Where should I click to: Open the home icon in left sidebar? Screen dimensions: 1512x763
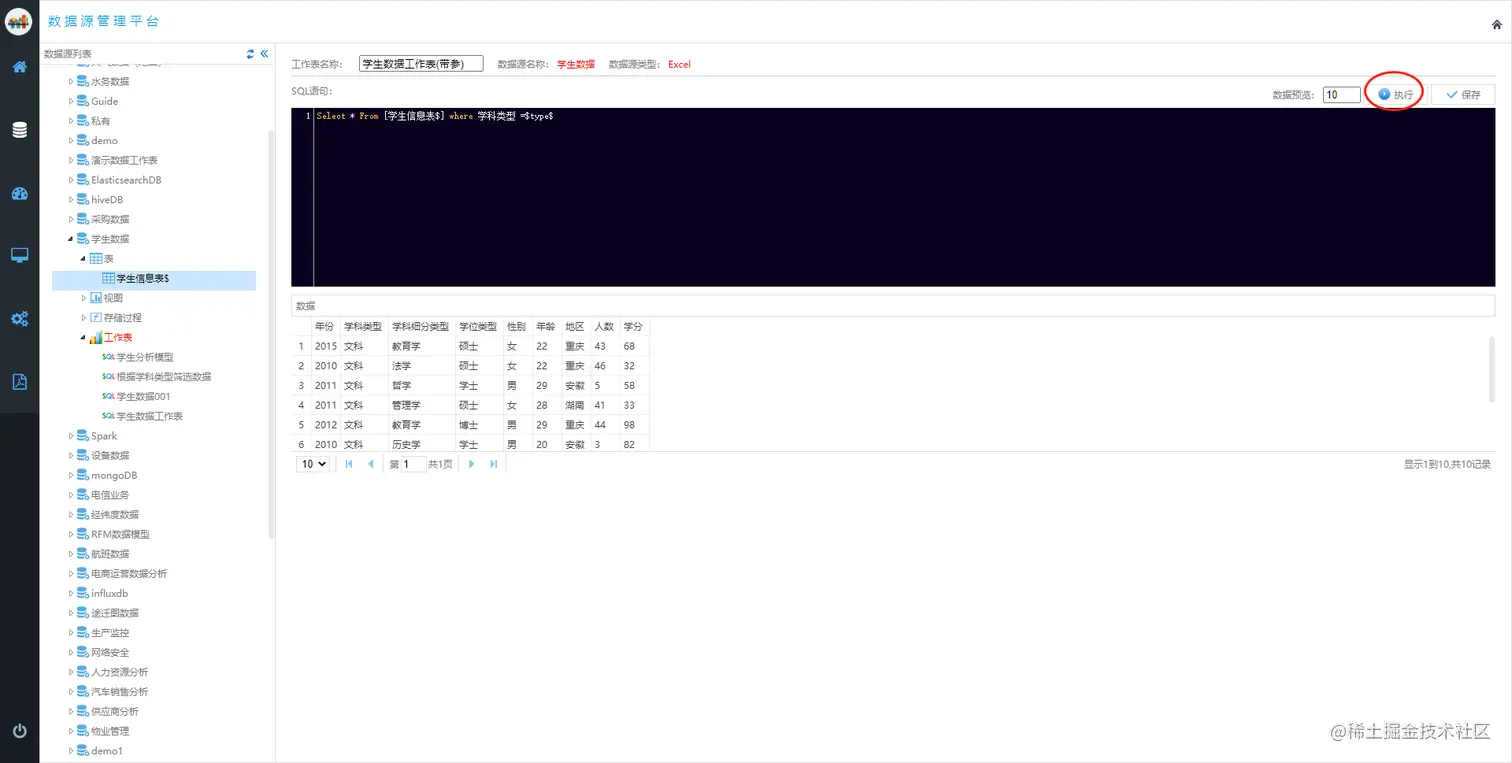(x=19, y=67)
